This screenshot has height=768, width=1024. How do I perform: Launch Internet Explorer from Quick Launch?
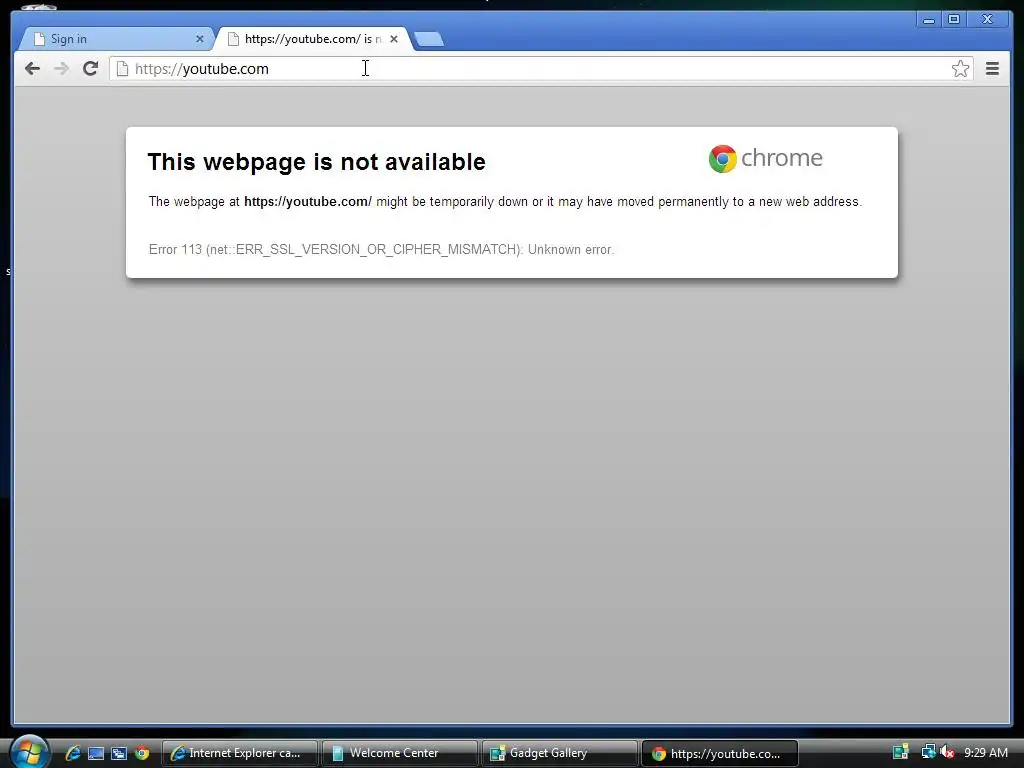point(72,753)
